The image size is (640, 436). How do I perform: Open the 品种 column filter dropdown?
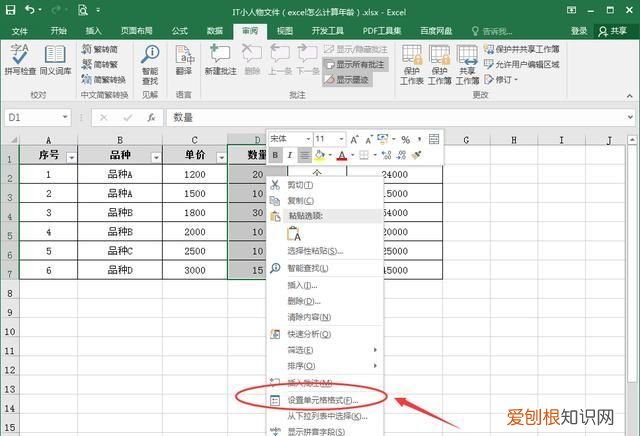coord(156,158)
